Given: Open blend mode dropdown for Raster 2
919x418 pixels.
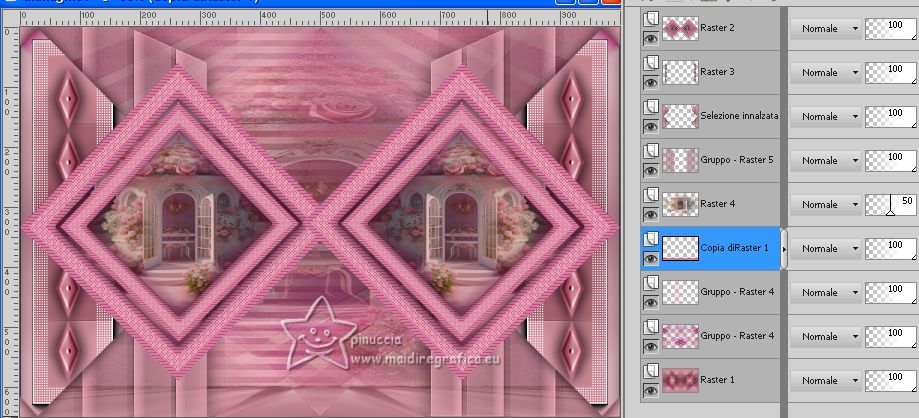Looking at the screenshot, I should point(825,28).
